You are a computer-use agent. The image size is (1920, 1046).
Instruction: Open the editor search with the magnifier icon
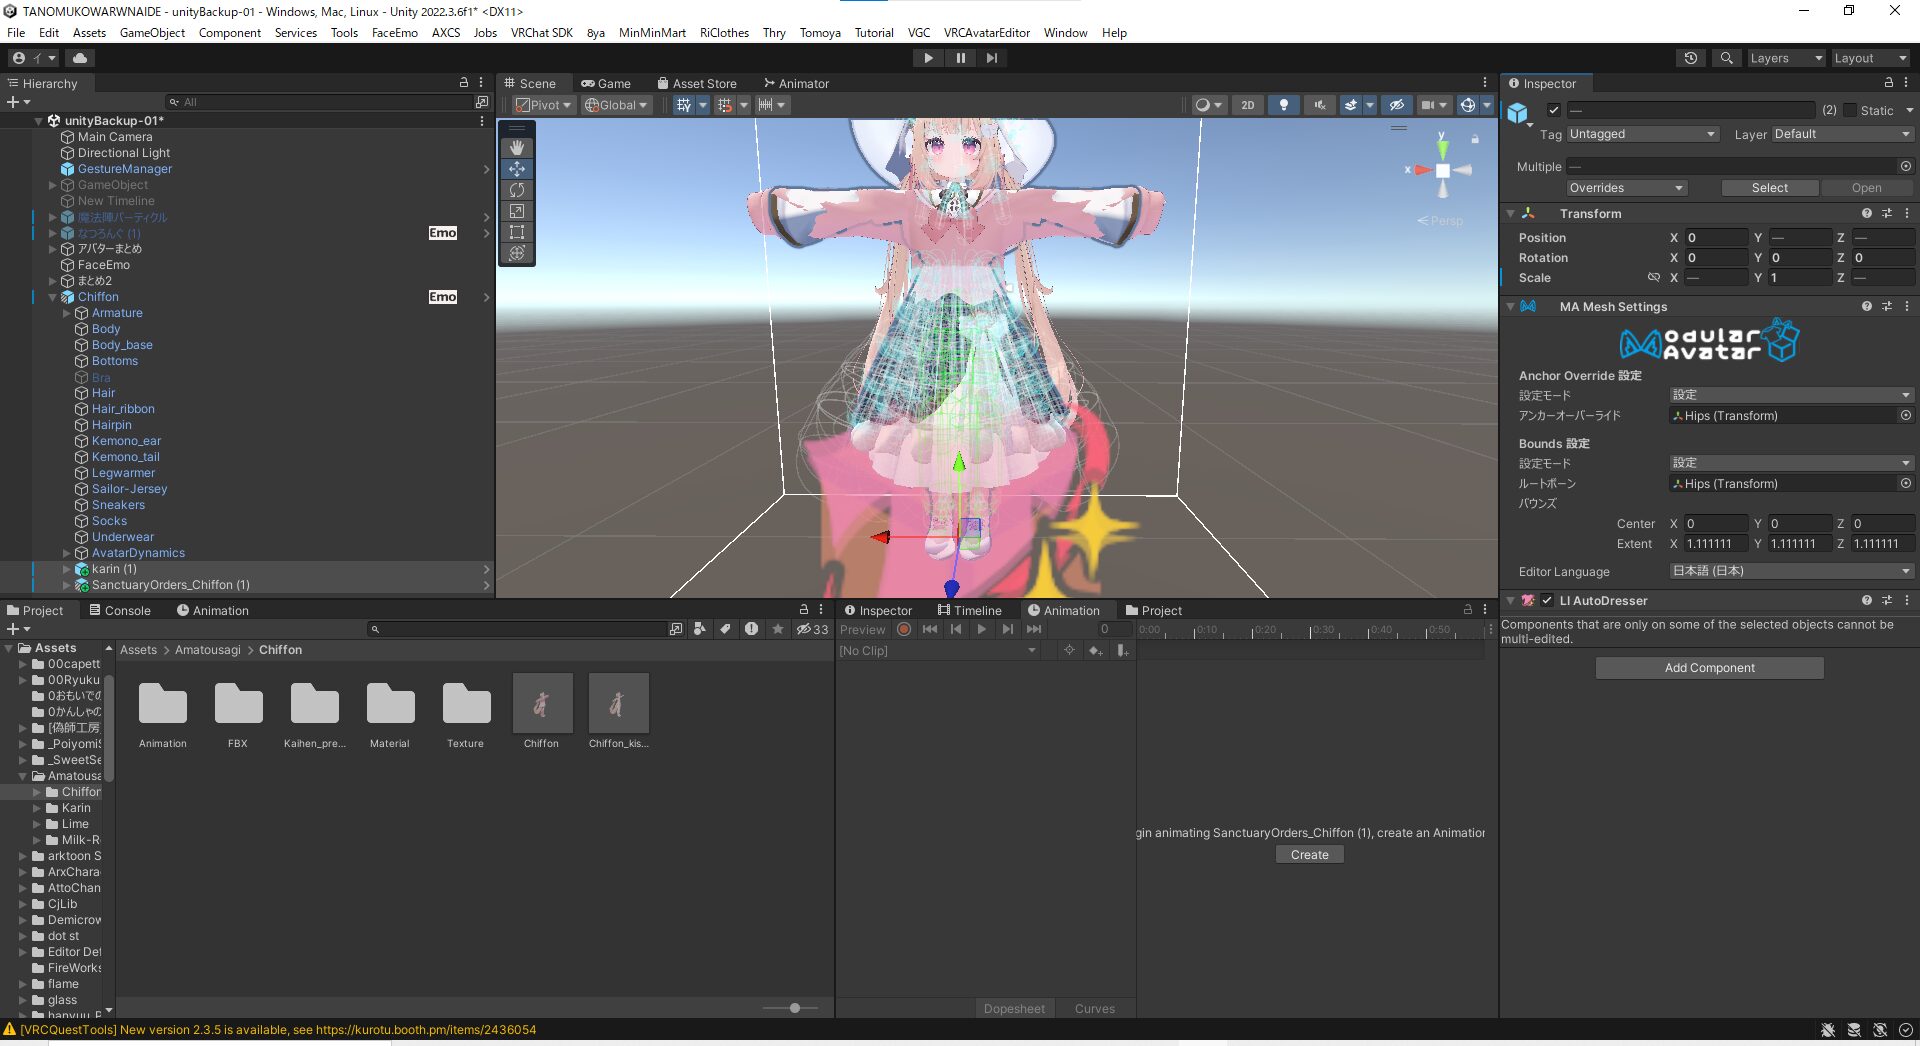click(x=1726, y=58)
